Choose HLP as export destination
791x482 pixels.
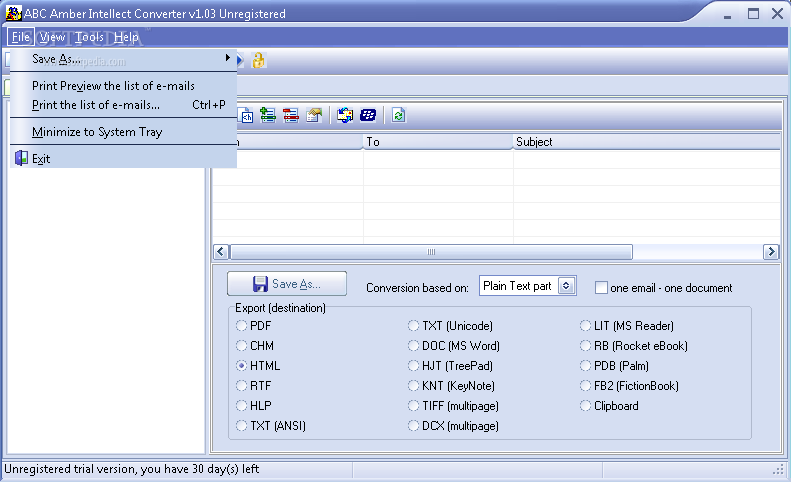pos(242,406)
